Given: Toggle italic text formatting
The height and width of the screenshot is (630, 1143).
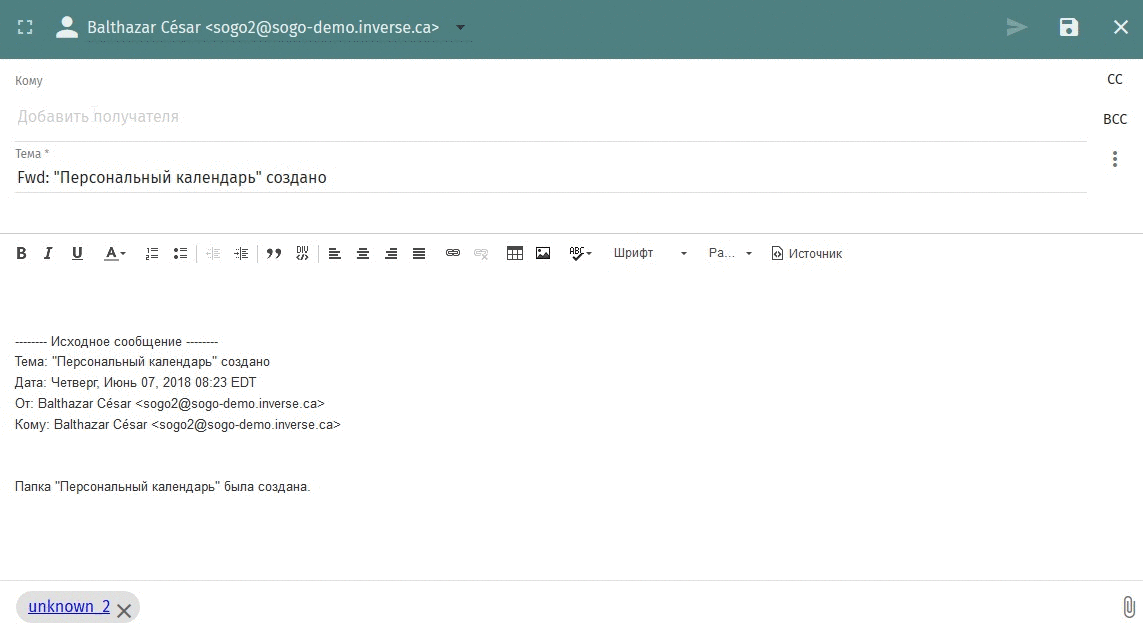Looking at the screenshot, I should coord(48,254).
